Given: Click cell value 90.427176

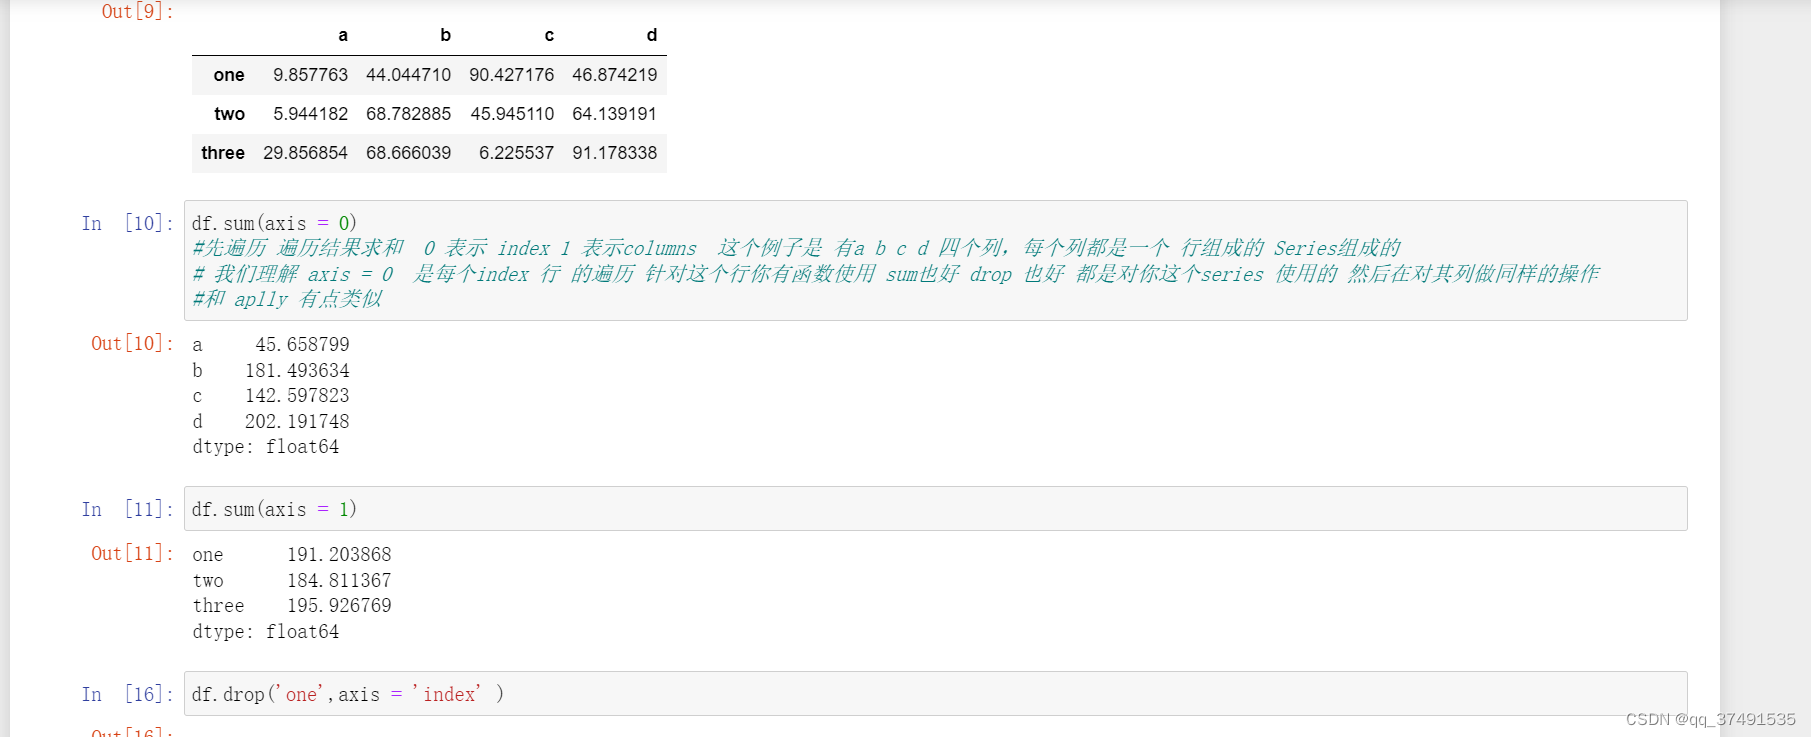Looking at the screenshot, I should point(511,75).
